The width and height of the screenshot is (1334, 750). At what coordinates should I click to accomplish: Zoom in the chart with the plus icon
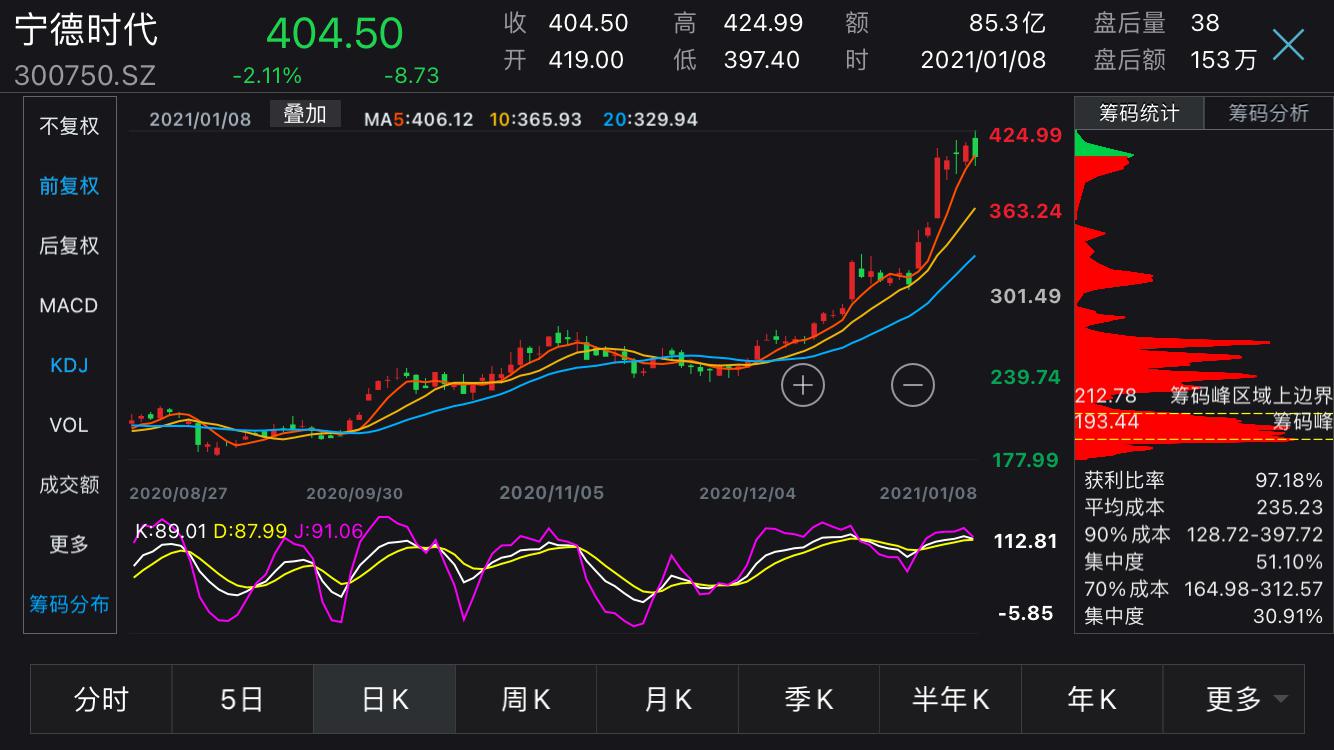point(803,385)
